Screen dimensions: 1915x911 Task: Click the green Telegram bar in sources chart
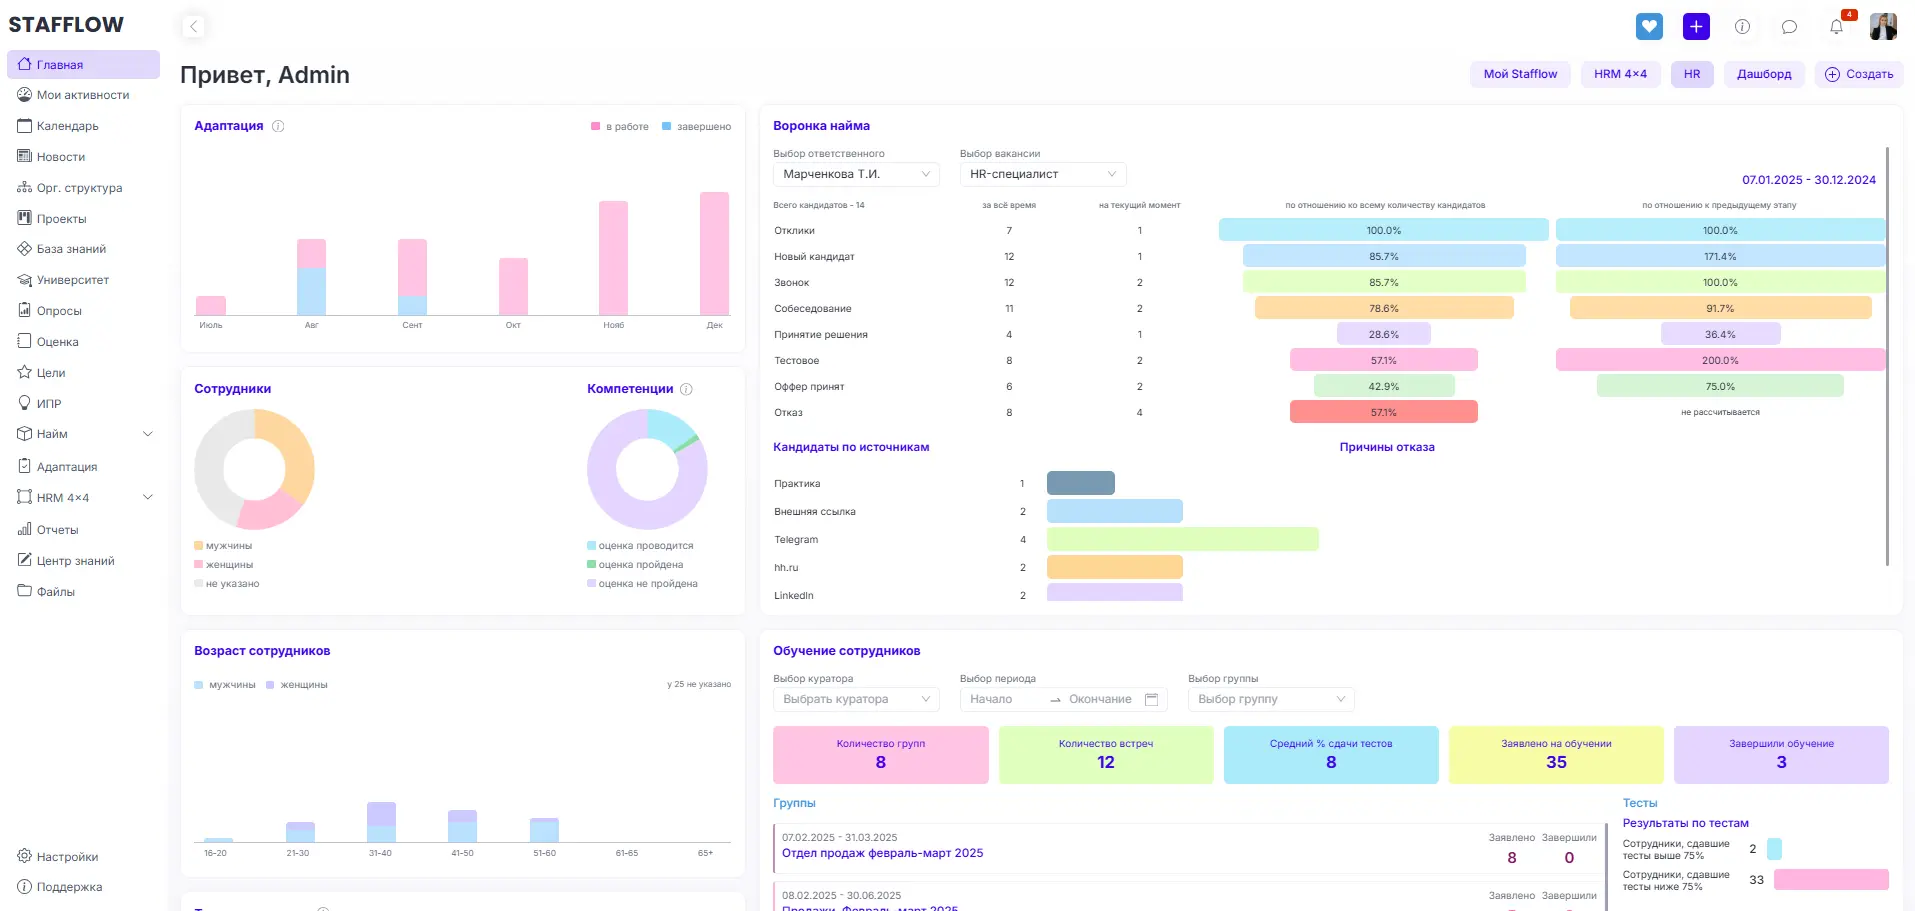(x=1182, y=540)
